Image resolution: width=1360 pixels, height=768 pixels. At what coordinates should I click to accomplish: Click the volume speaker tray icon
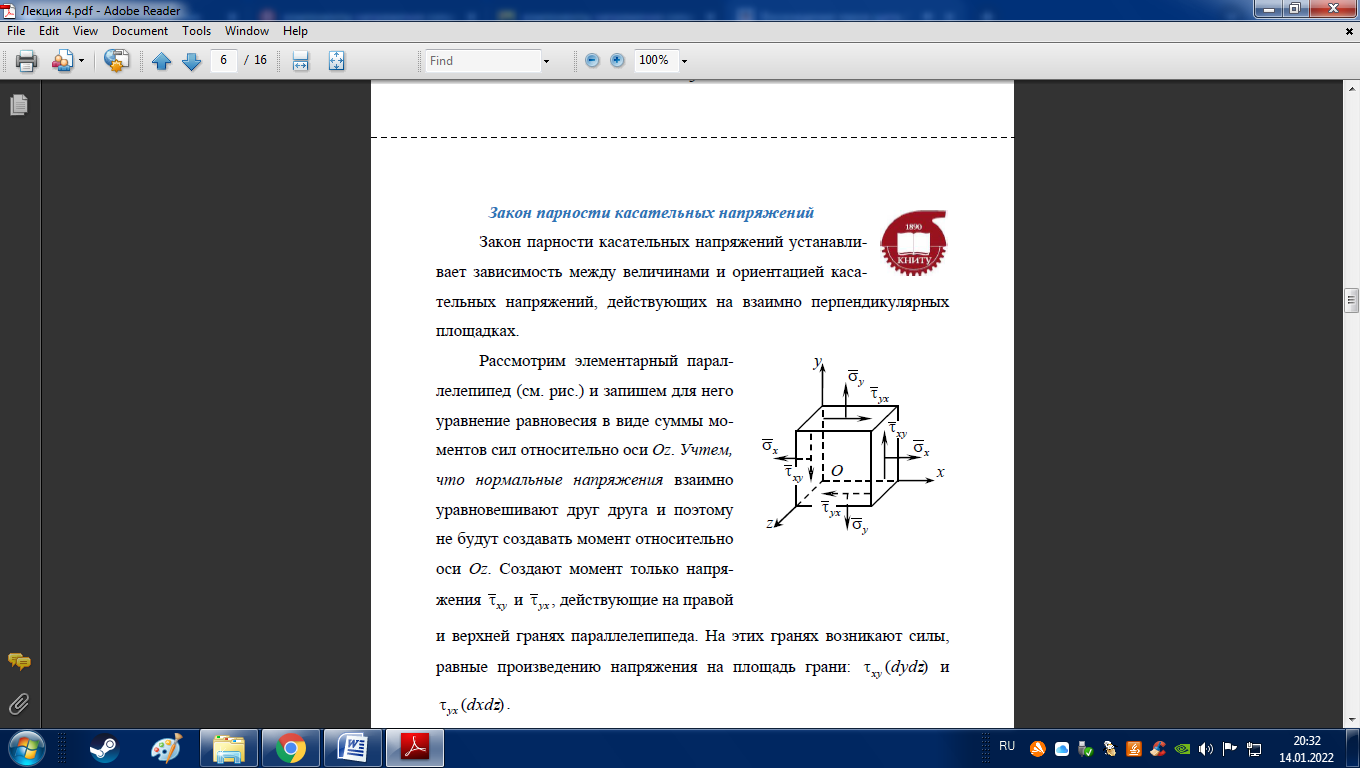(1206, 748)
